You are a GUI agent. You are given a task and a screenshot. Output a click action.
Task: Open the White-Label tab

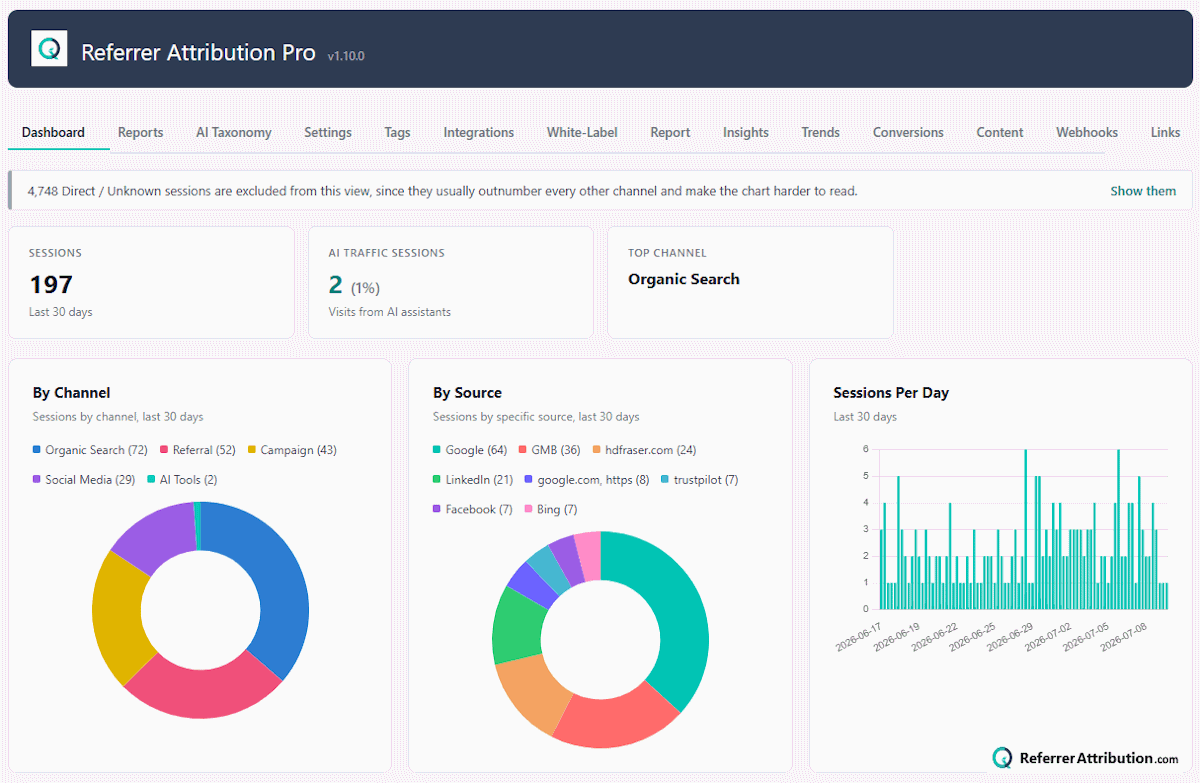click(x=582, y=132)
